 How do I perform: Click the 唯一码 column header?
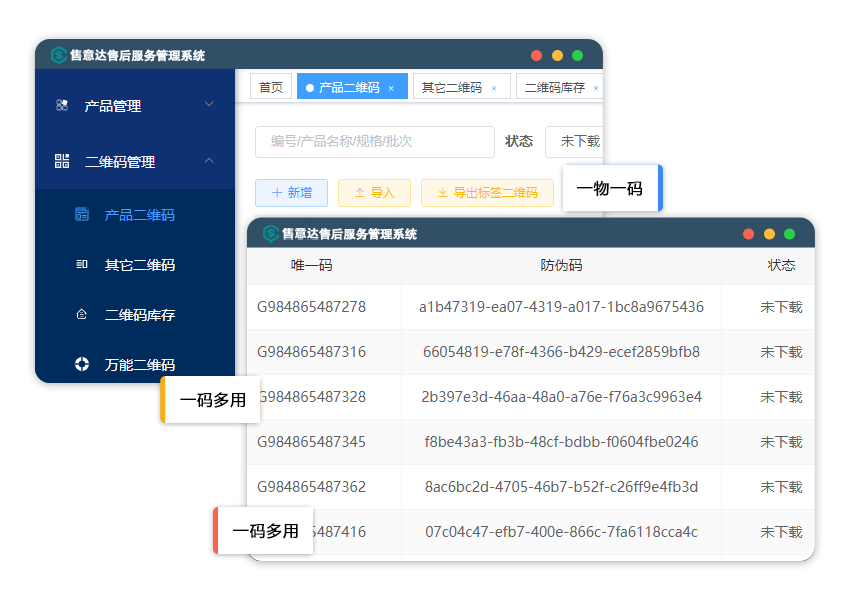[x=312, y=265]
